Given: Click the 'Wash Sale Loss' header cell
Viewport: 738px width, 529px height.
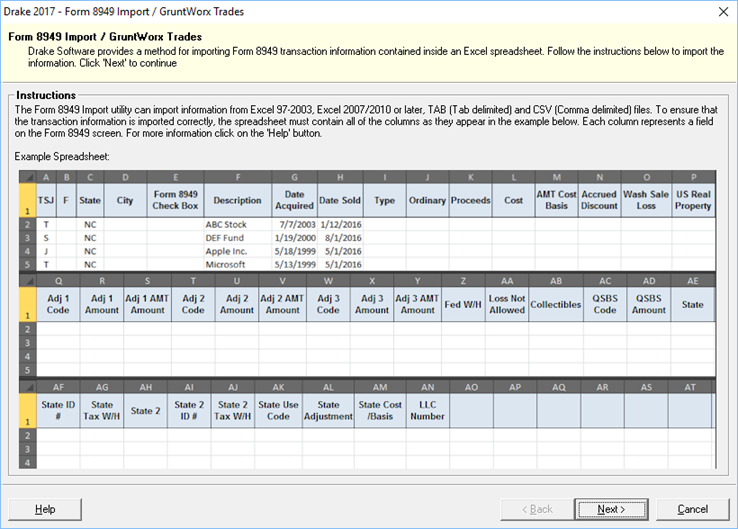Looking at the screenshot, I should point(646,200).
